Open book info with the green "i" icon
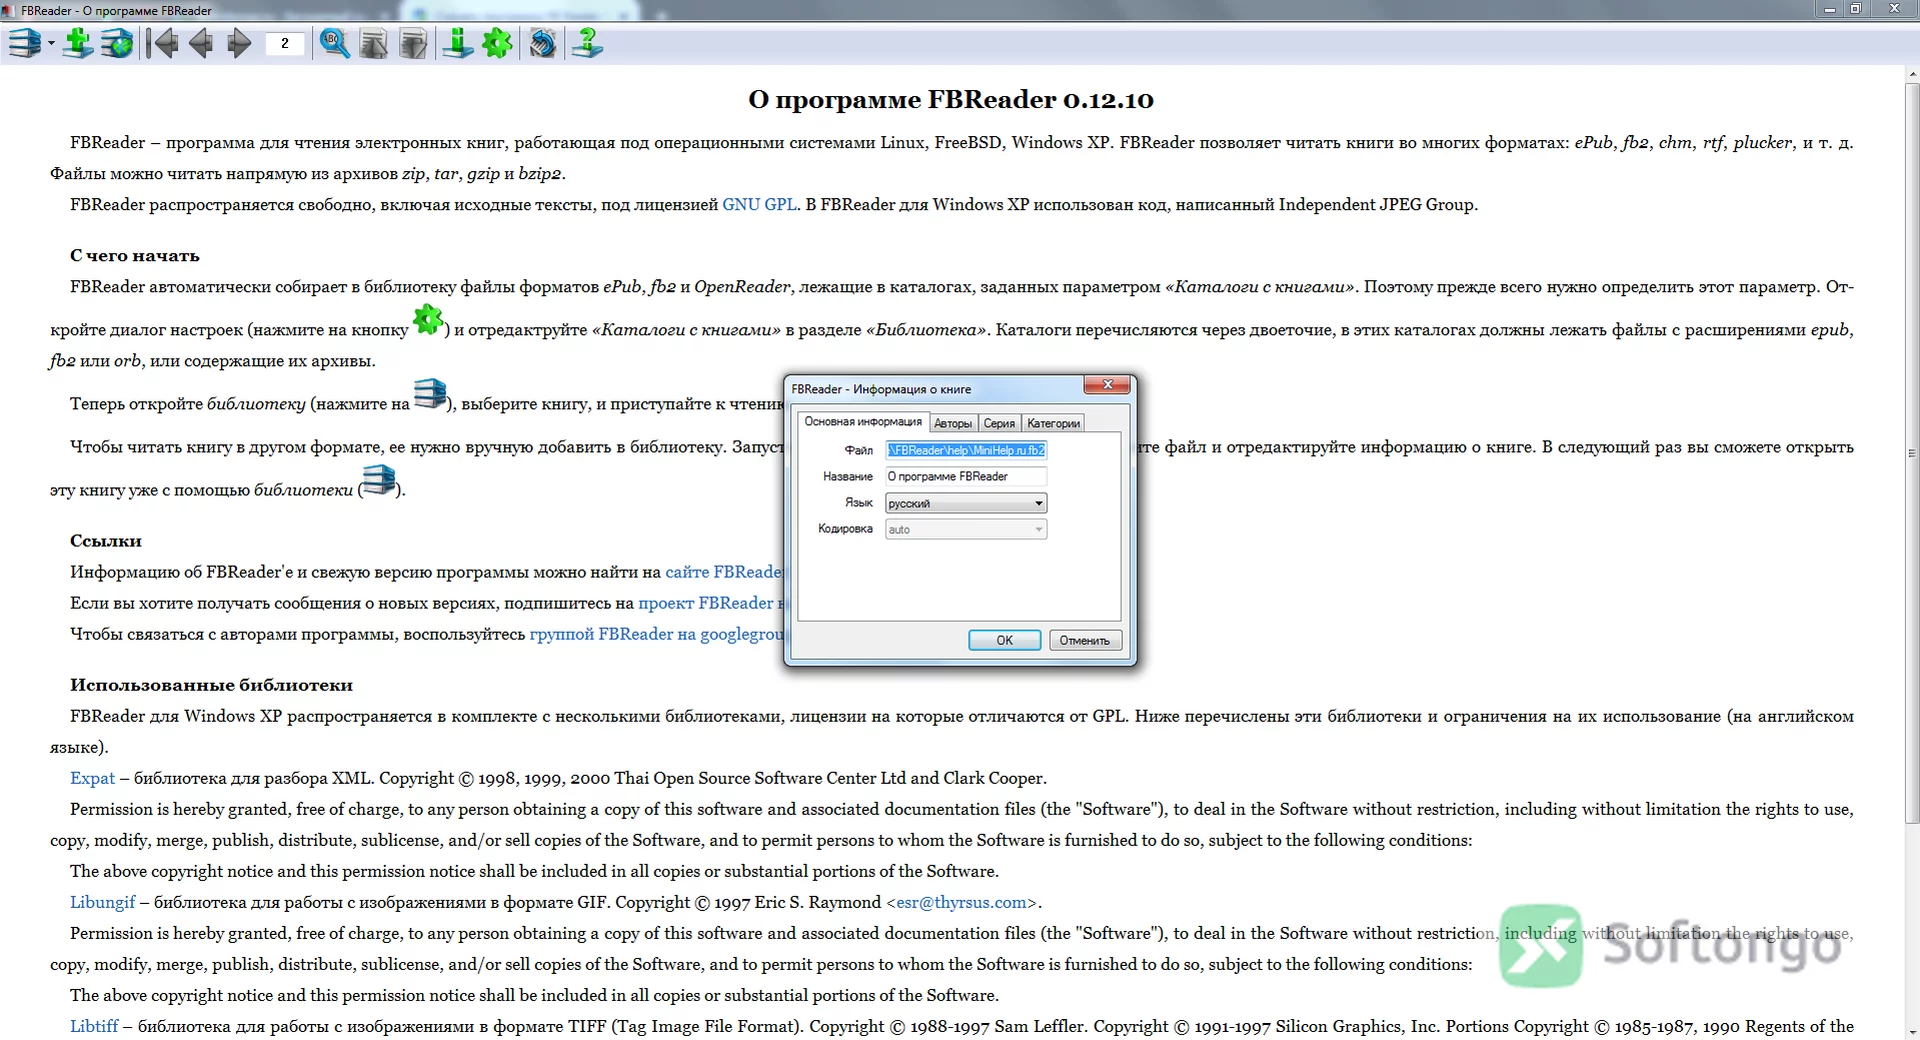 coord(458,44)
